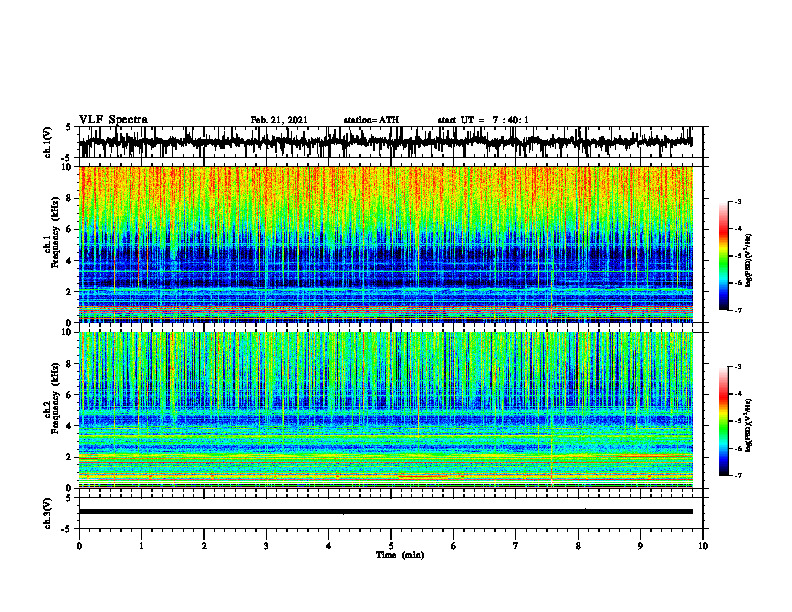792x612 pixels.
Task: Click time axis tick label "5"
Action: tap(391, 546)
